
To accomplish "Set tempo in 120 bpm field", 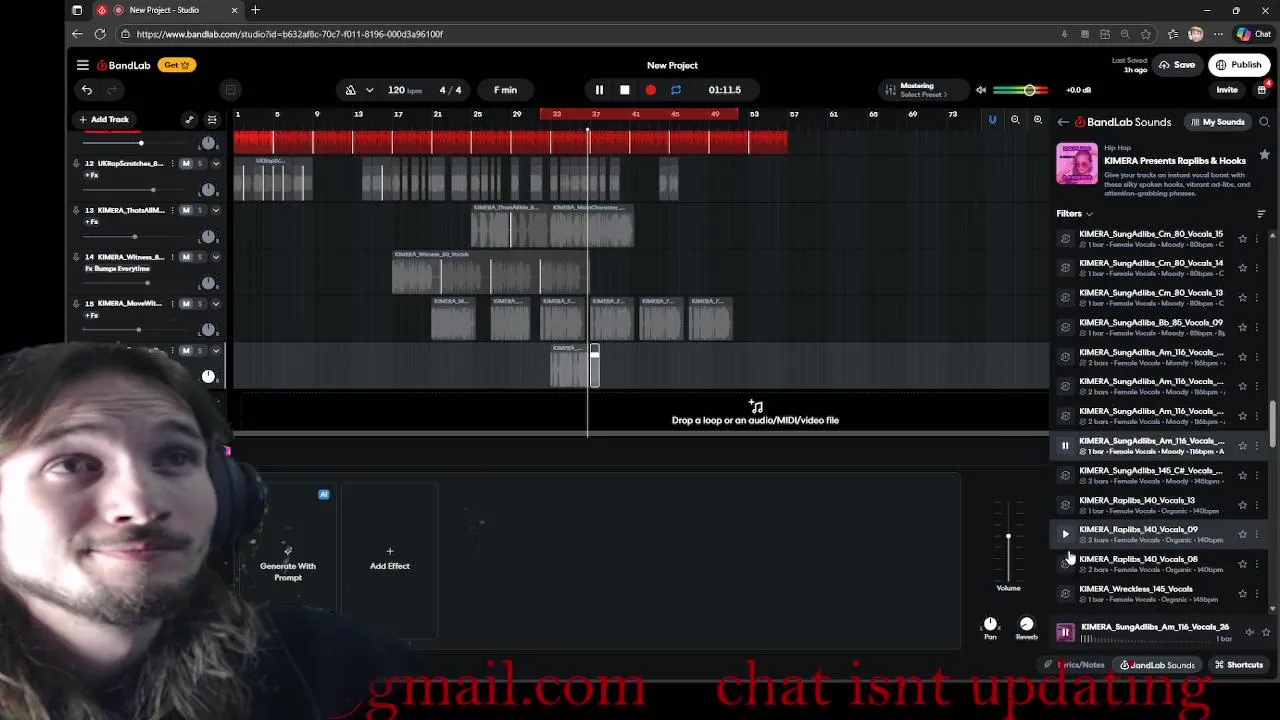I will pos(404,90).
